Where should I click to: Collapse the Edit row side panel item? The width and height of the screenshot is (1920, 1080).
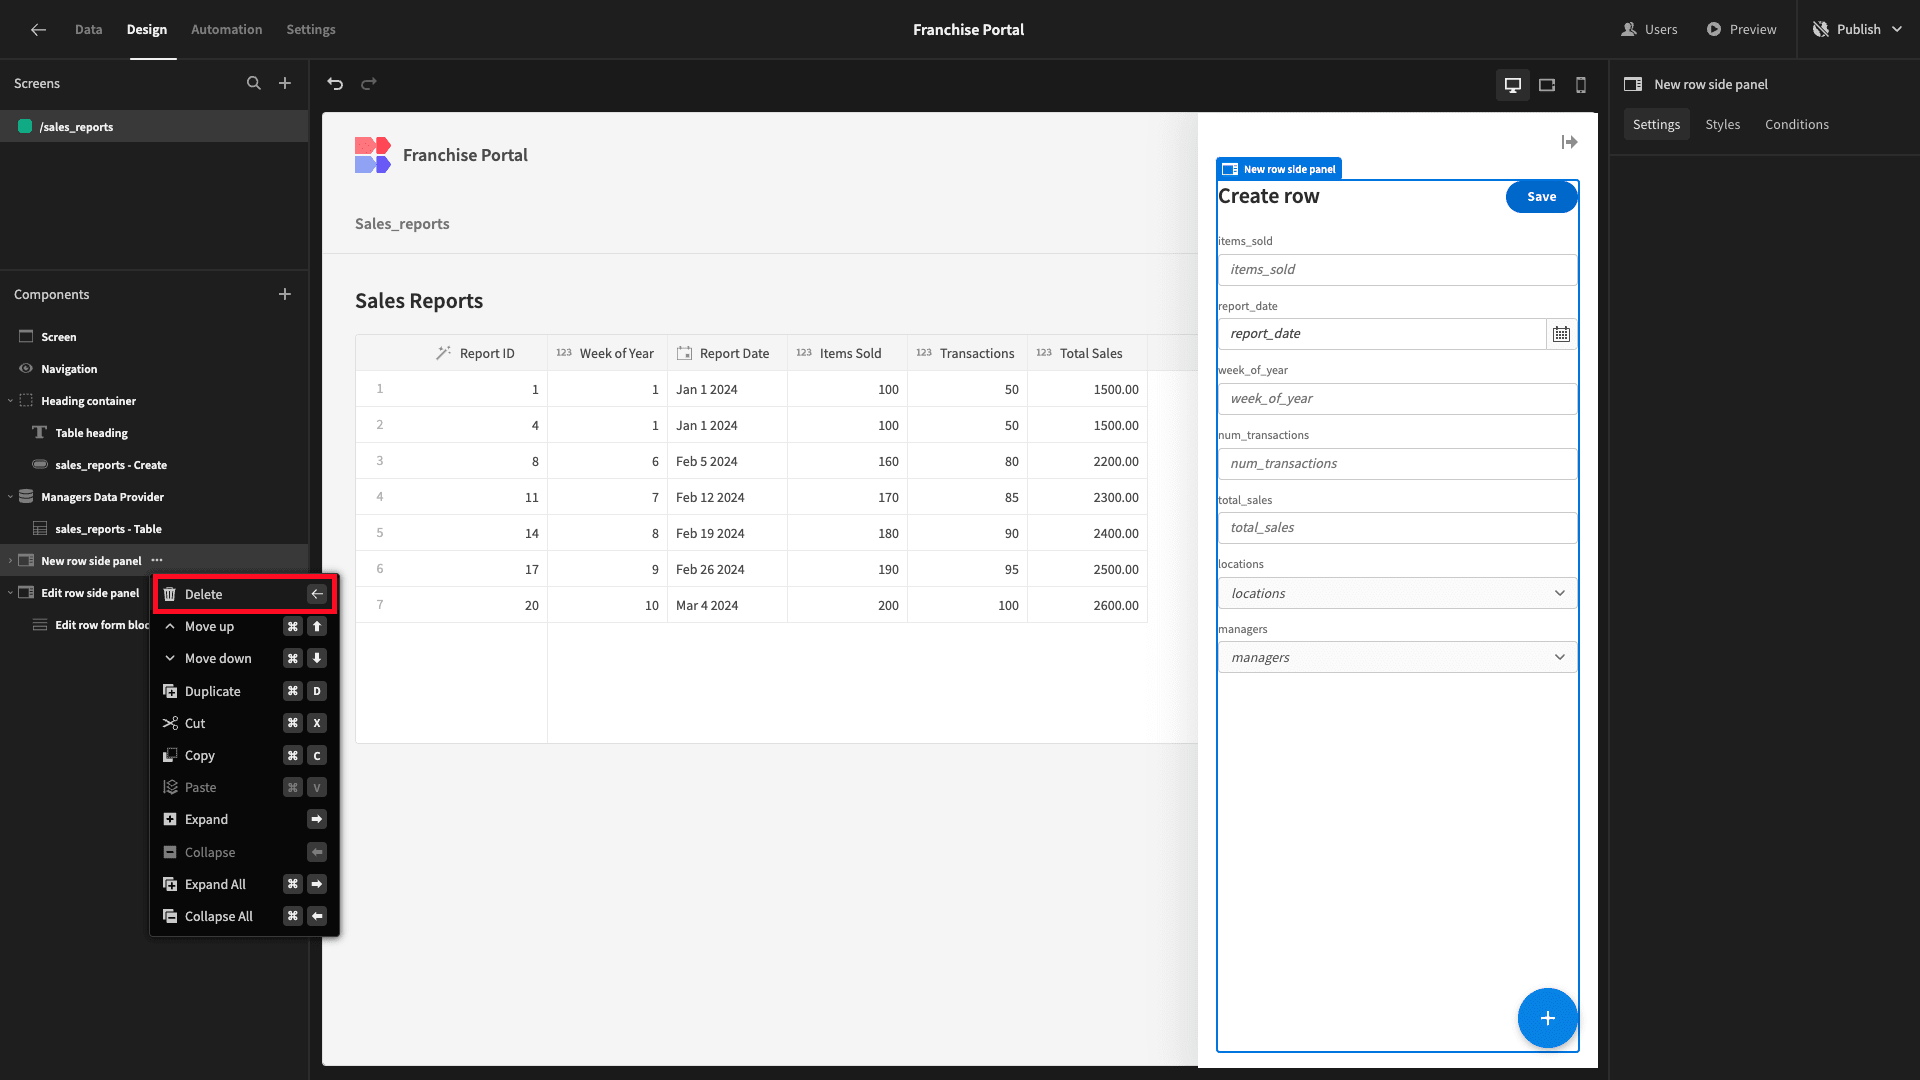point(10,593)
